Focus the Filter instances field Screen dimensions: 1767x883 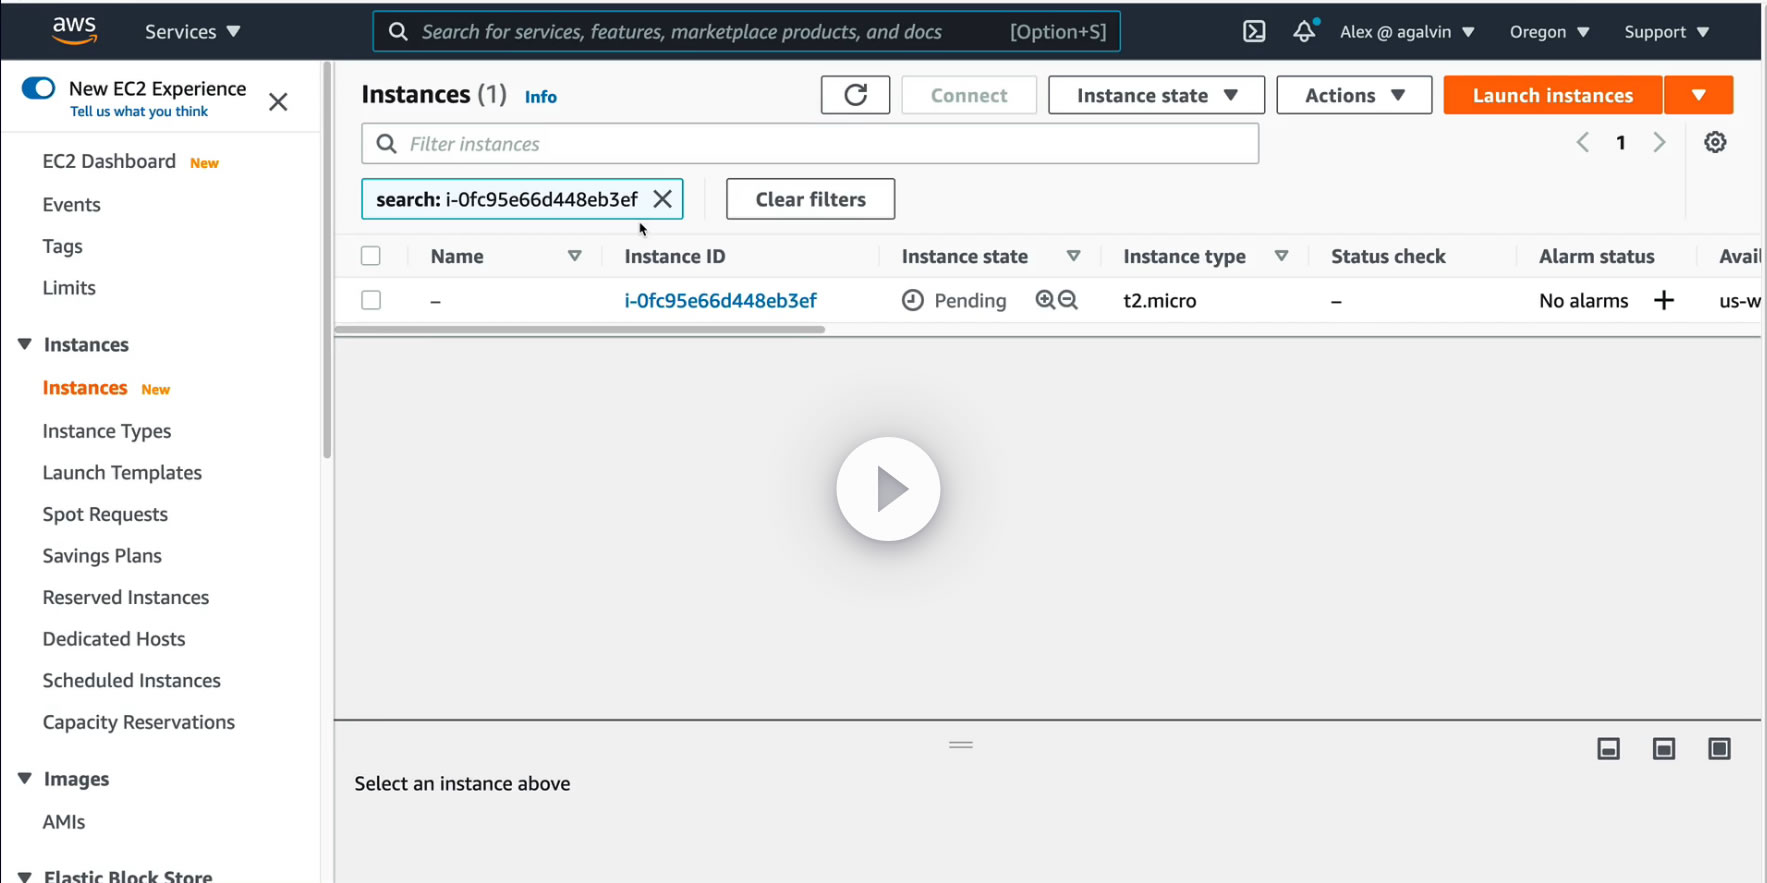coord(810,144)
